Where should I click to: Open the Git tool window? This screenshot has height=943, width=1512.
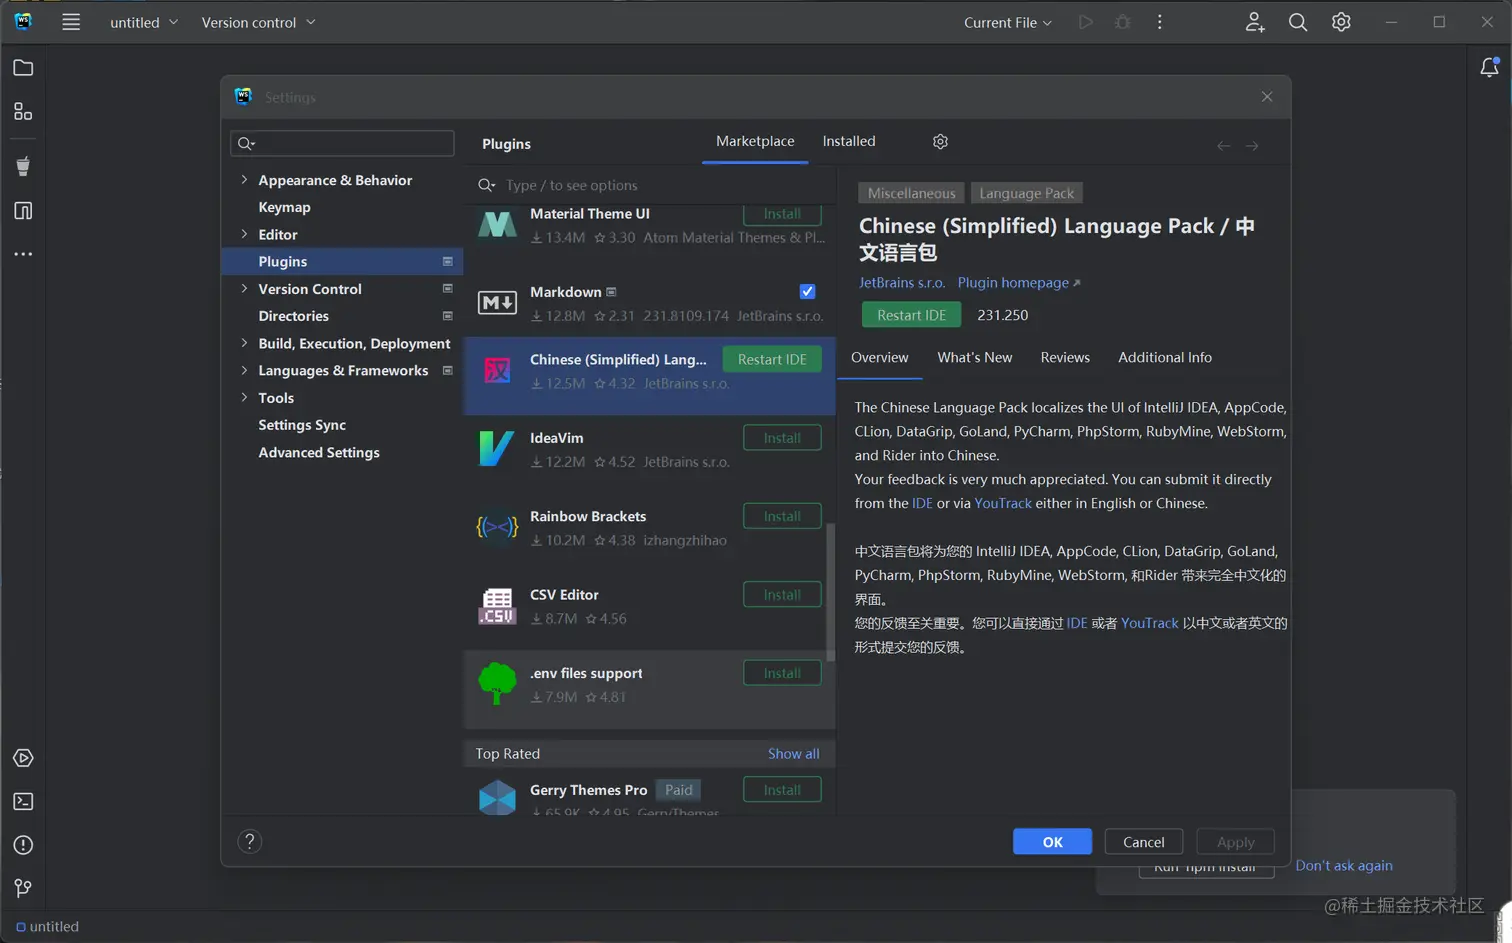[23, 889]
